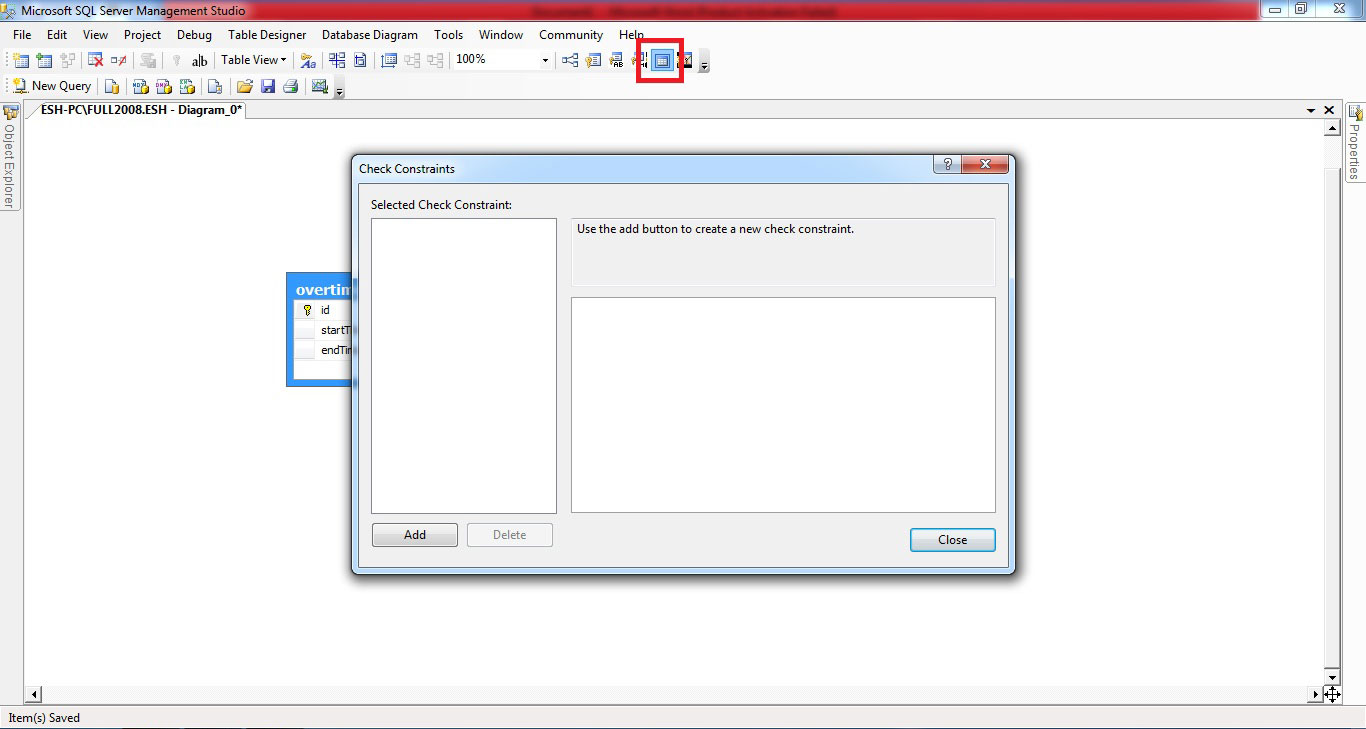Click the Manage Indexes and Keys icon
Viewport: 1366px width, 729px height.
[x=594, y=61]
